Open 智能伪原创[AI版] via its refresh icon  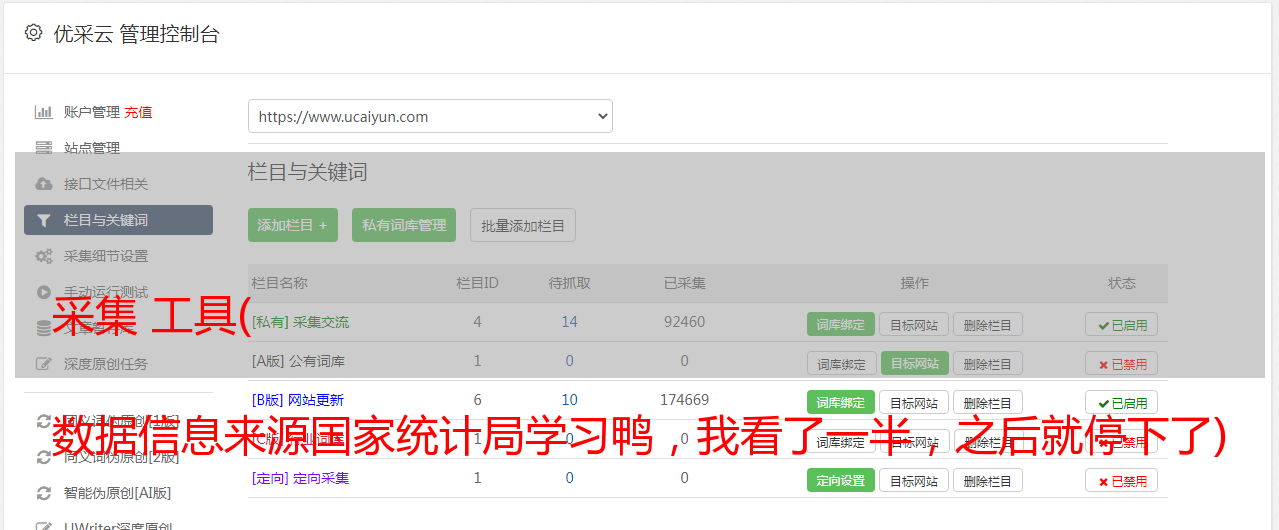[x=43, y=493]
